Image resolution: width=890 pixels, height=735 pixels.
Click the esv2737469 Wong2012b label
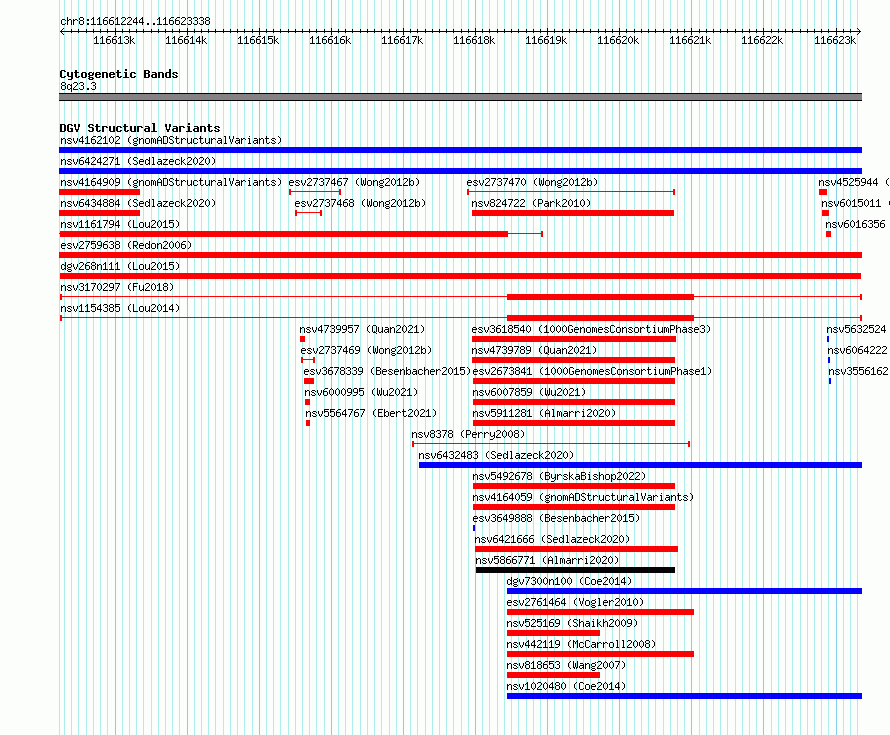(x=366, y=350)
